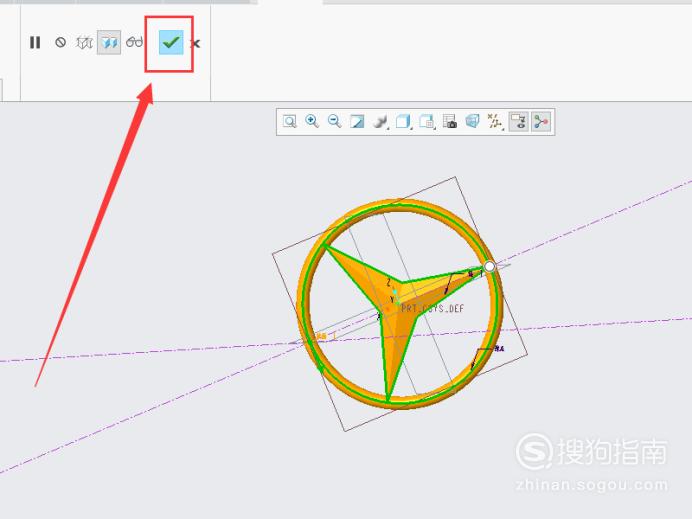
Task: Select the no-preview circle-slash icon
Action: [60, 42]
